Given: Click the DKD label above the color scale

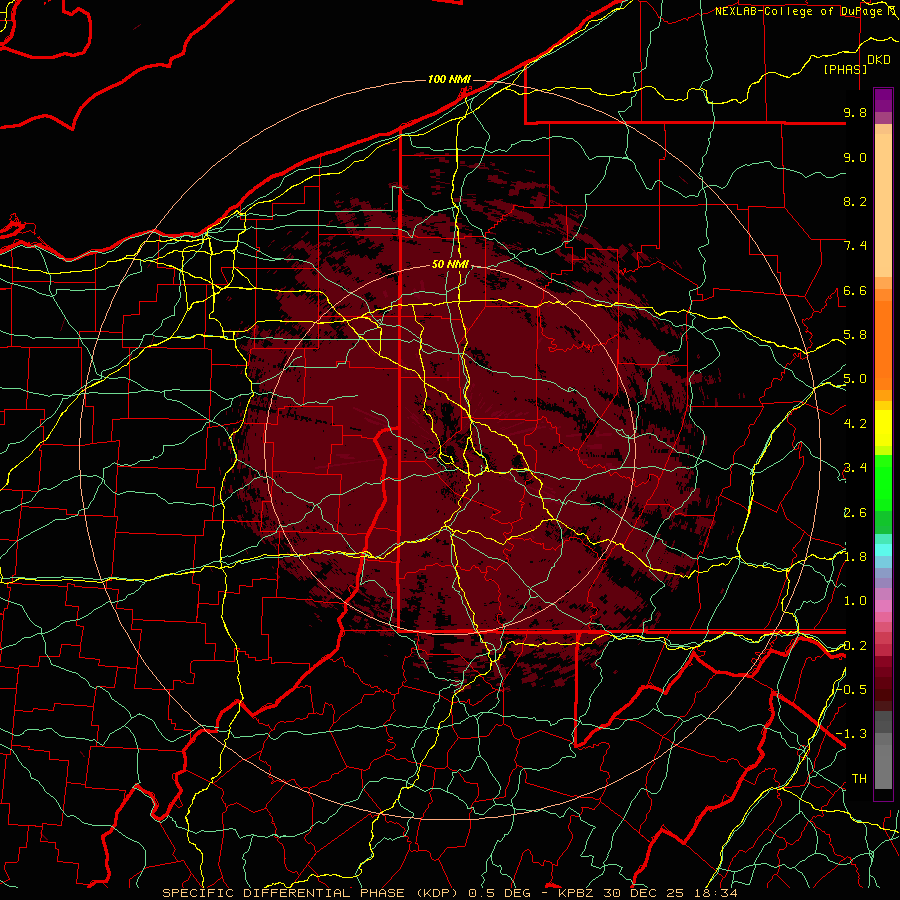Looking at the screenshot, I should pos(879,60).
